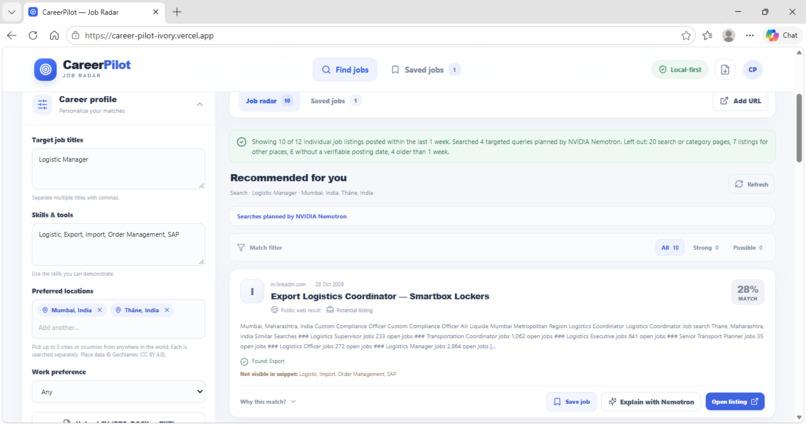
Task: Click the job card company initial icon
Action: 252,292
